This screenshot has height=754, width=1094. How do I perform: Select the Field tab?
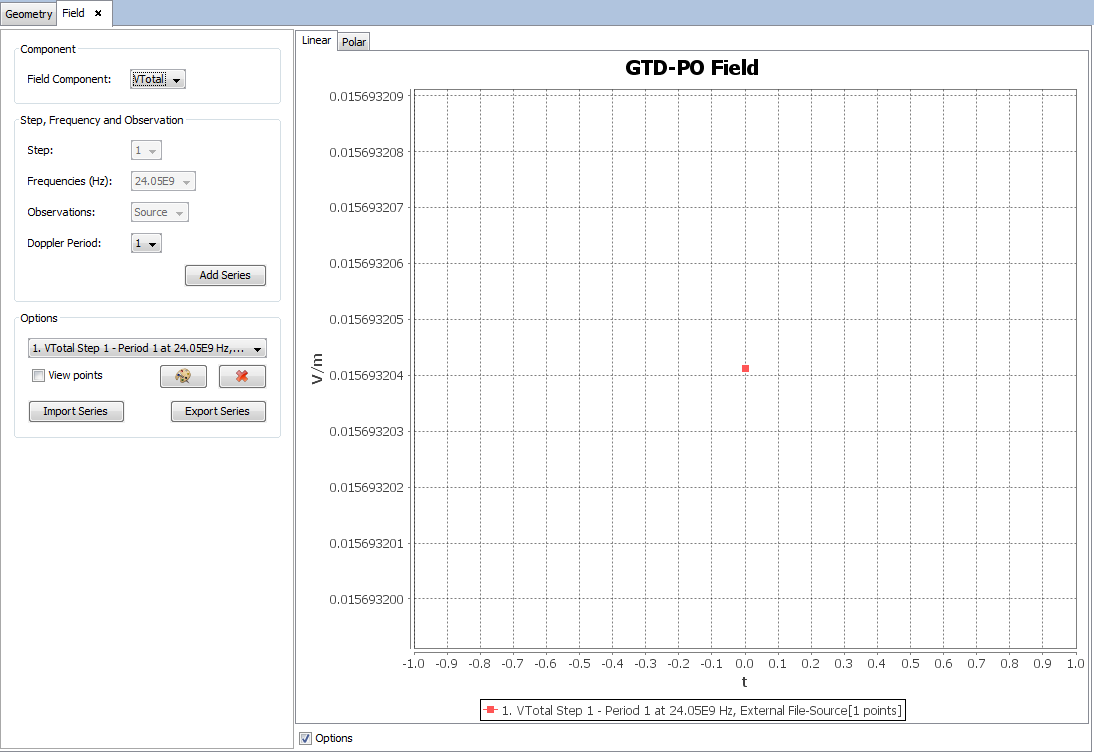[74, 13]
